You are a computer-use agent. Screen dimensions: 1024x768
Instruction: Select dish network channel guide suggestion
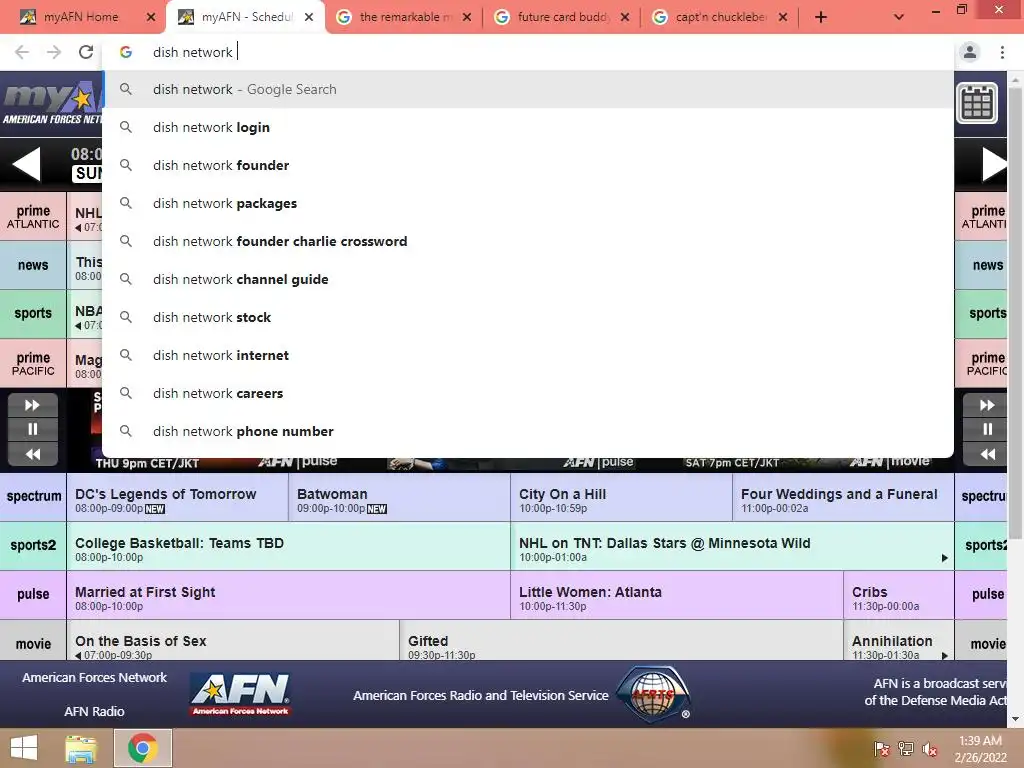click(x=528, y=279)
